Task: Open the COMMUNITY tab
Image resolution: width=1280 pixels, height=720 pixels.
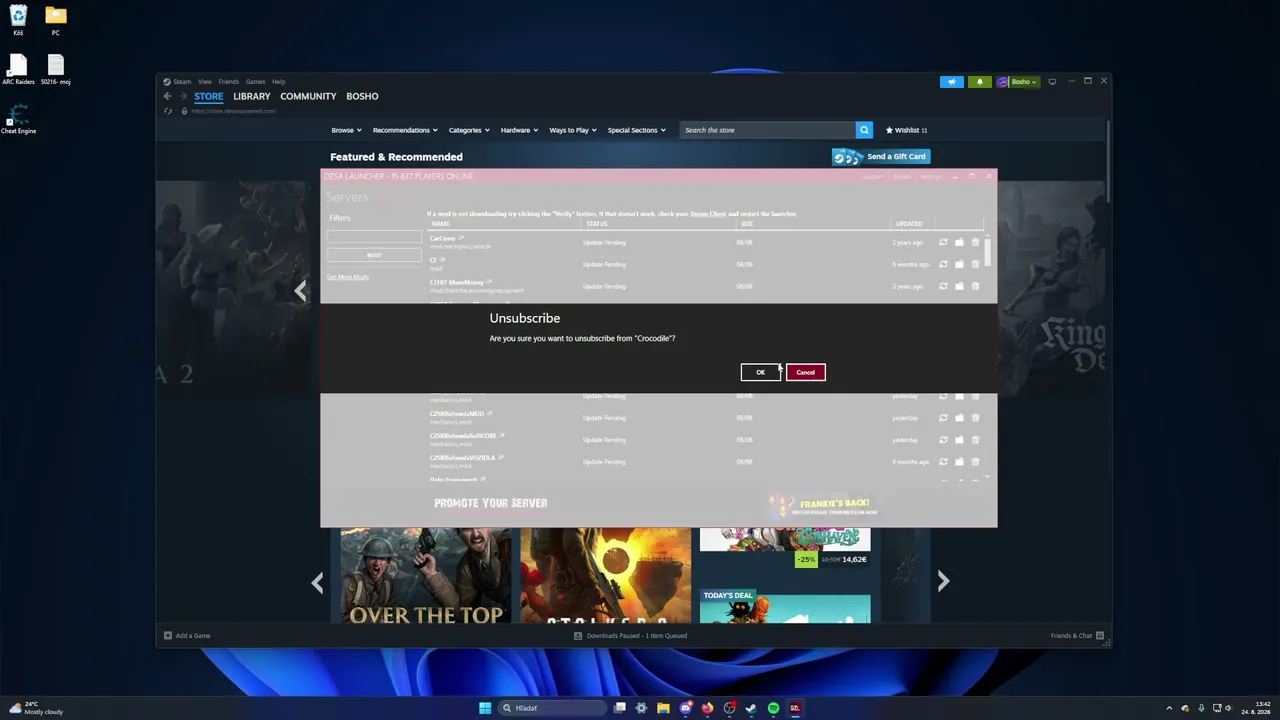Action: 308,96
